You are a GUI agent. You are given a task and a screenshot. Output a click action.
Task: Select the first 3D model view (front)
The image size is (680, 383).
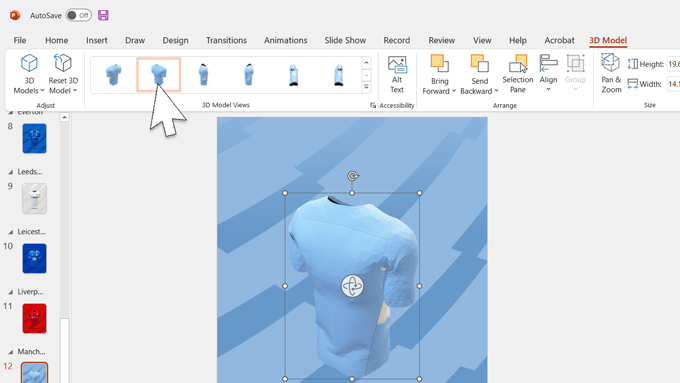(x=114, y=75)
